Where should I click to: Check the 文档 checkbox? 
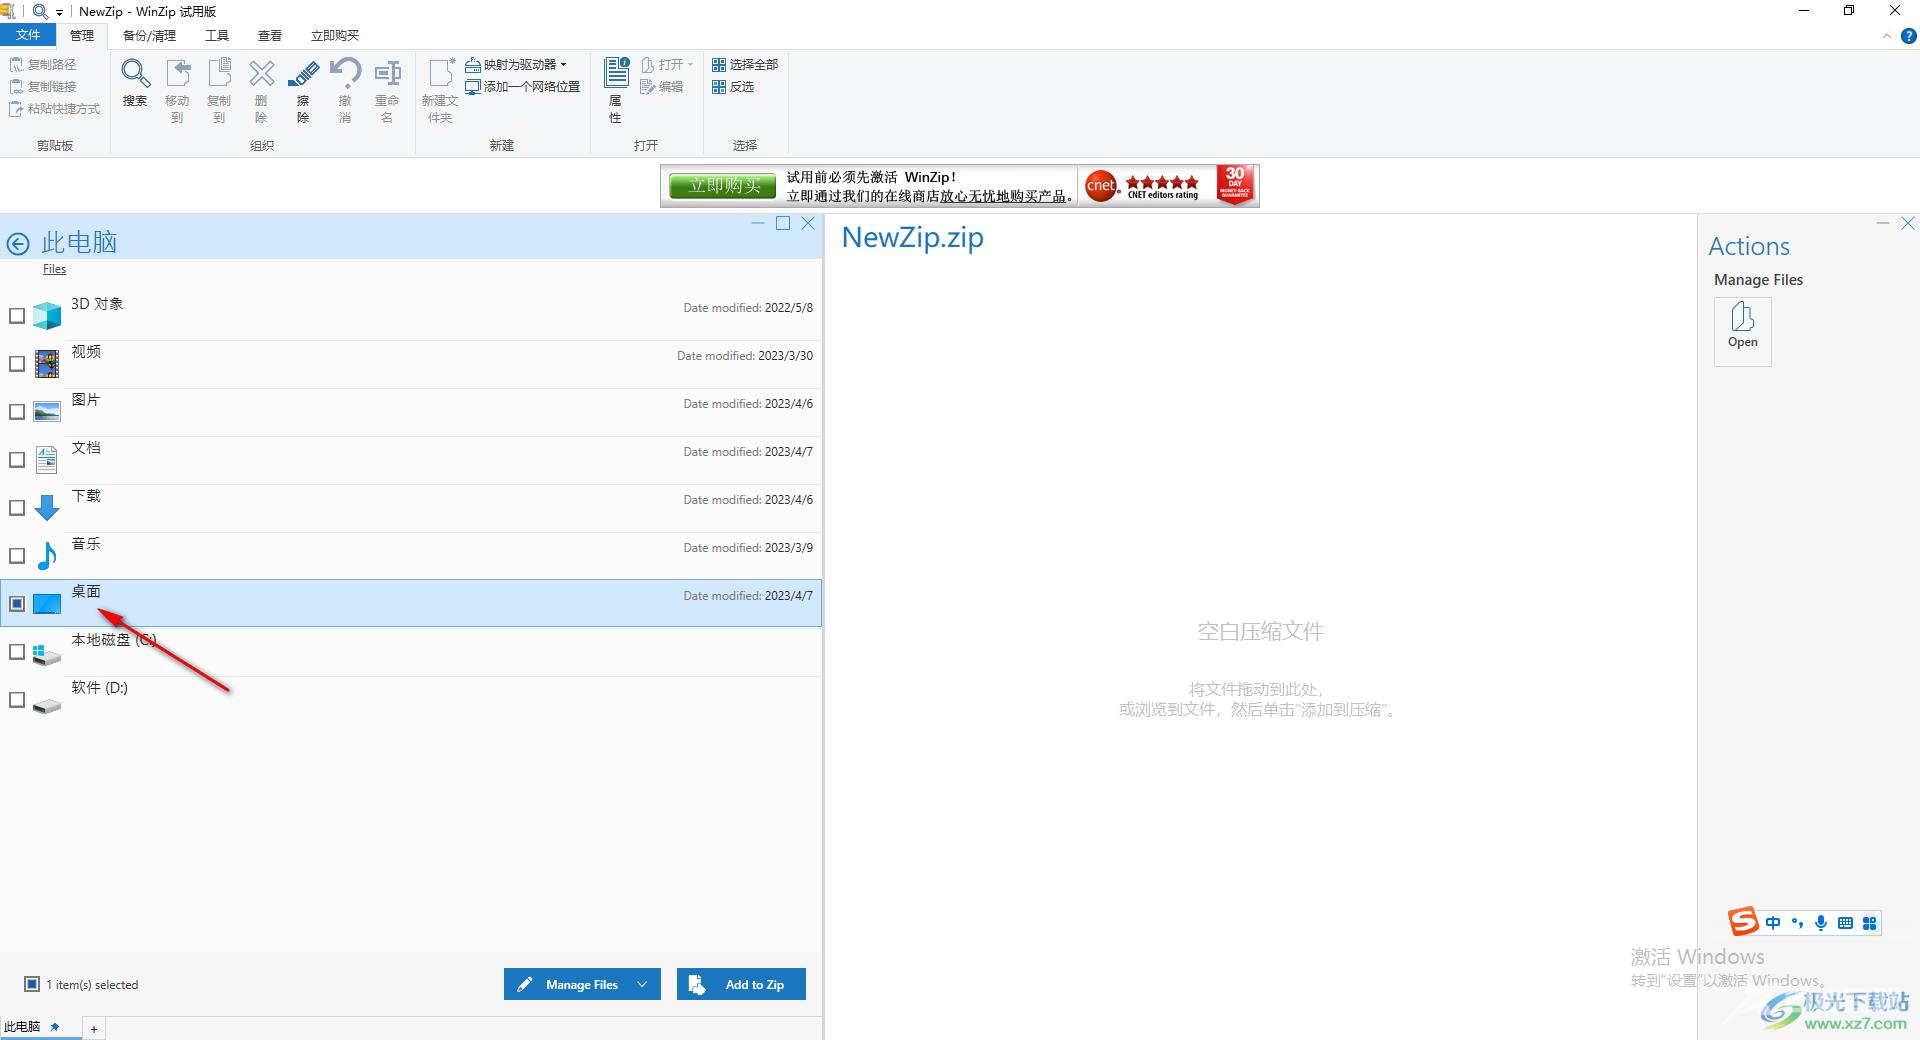(17, 460)
